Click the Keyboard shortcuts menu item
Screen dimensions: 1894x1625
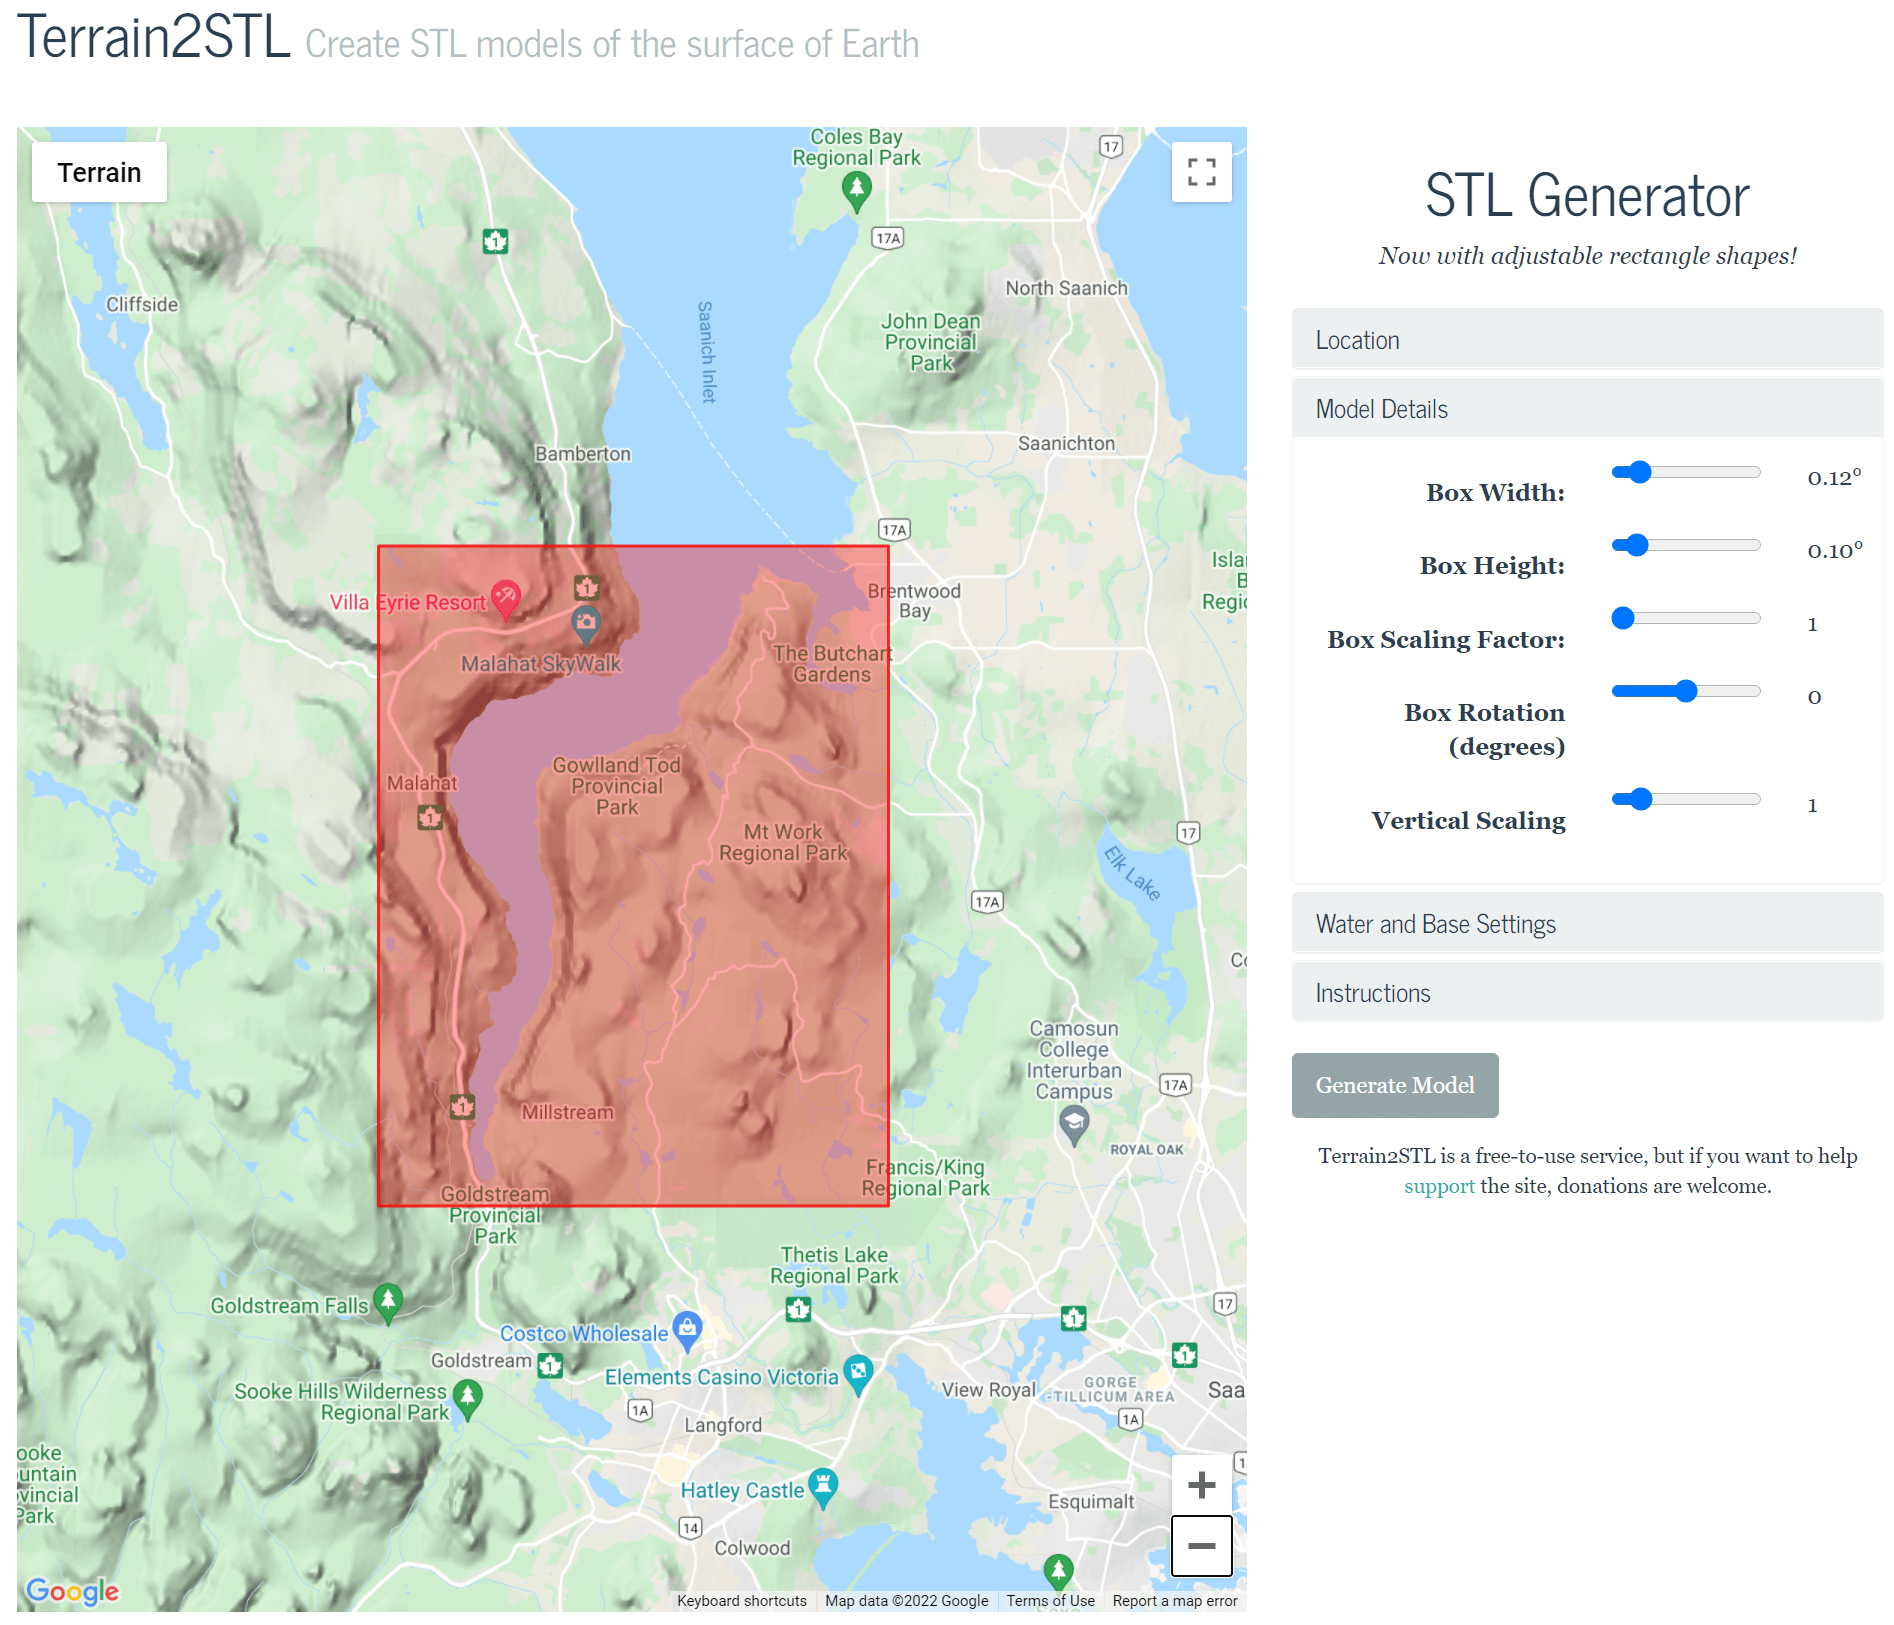tap(741, 1601)
